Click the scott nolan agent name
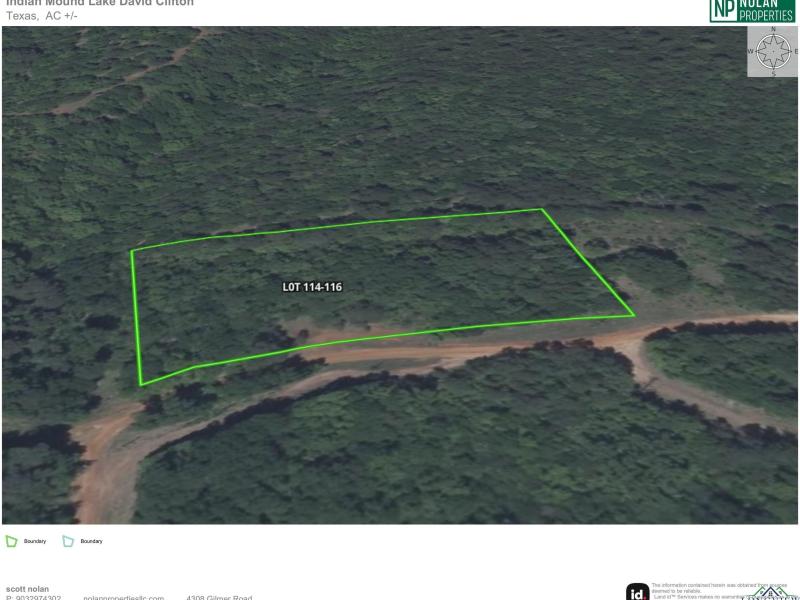Image resolution: width=800 pixels, height=600 pixels. click(28, 589)
